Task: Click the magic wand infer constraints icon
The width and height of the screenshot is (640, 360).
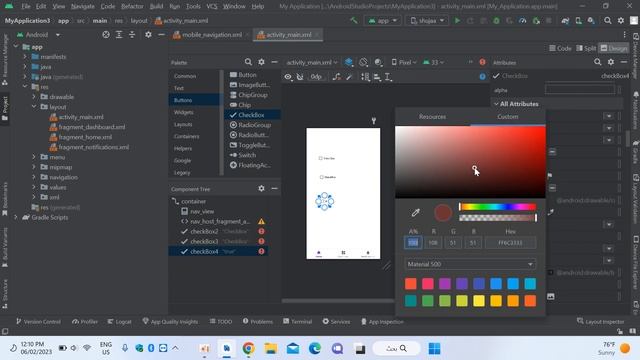Action: click(349, 77)
